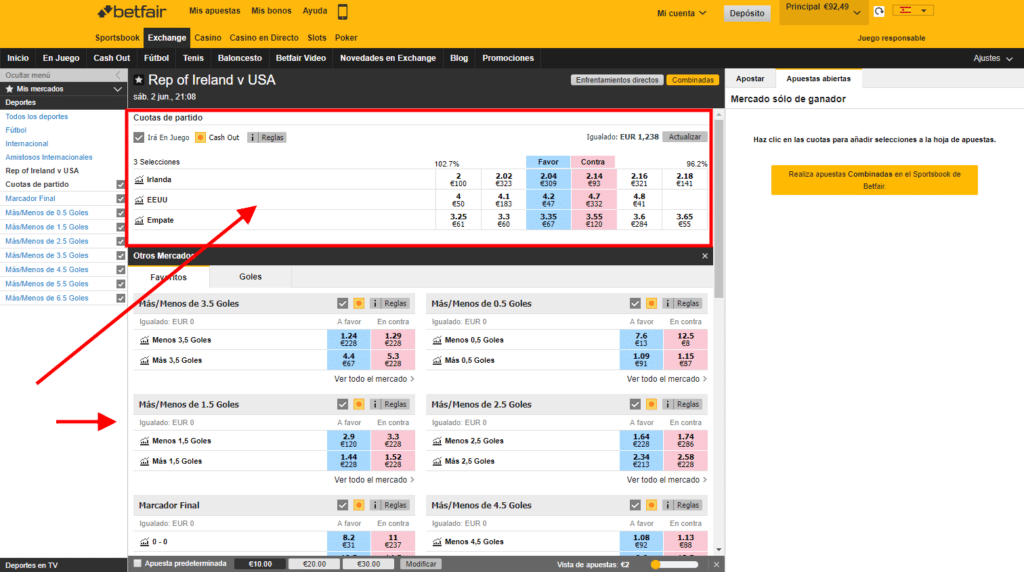Open chart icon for Más 2,5 Goles
This screenshot has width=1024, height=572.
click(x=437, y=462)
